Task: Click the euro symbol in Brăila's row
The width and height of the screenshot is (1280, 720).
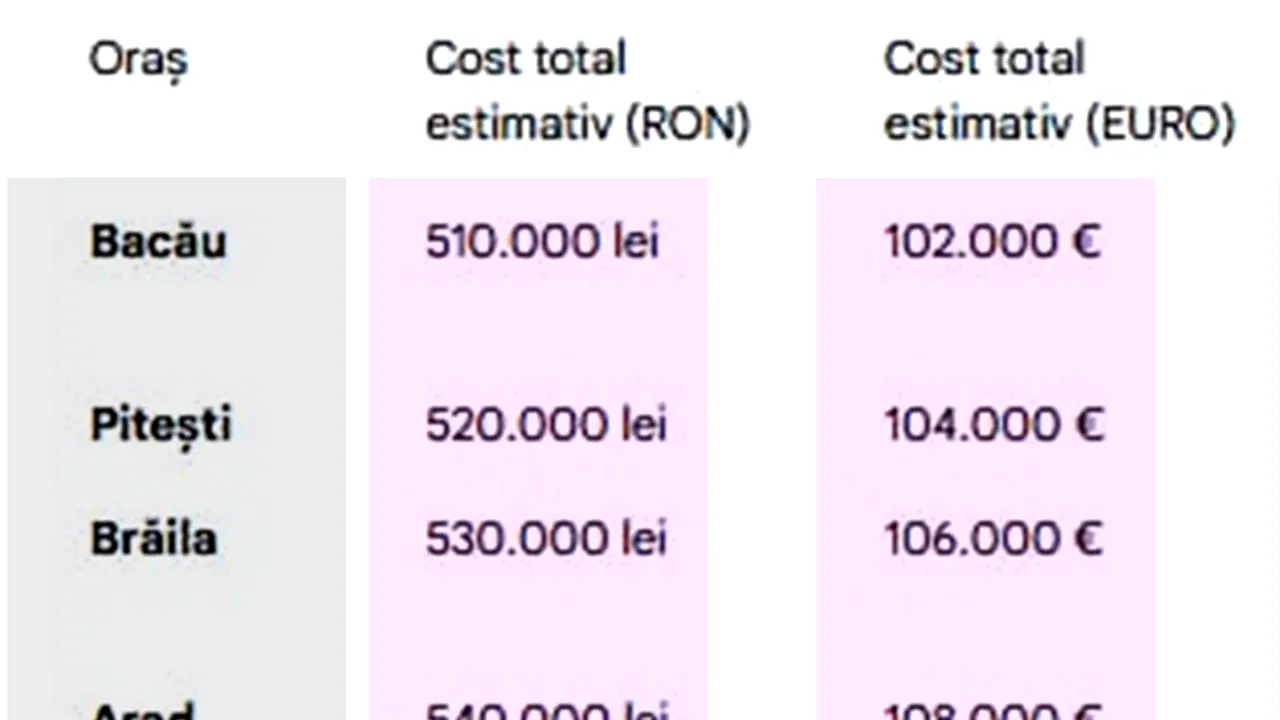Action: (1087, 539)
